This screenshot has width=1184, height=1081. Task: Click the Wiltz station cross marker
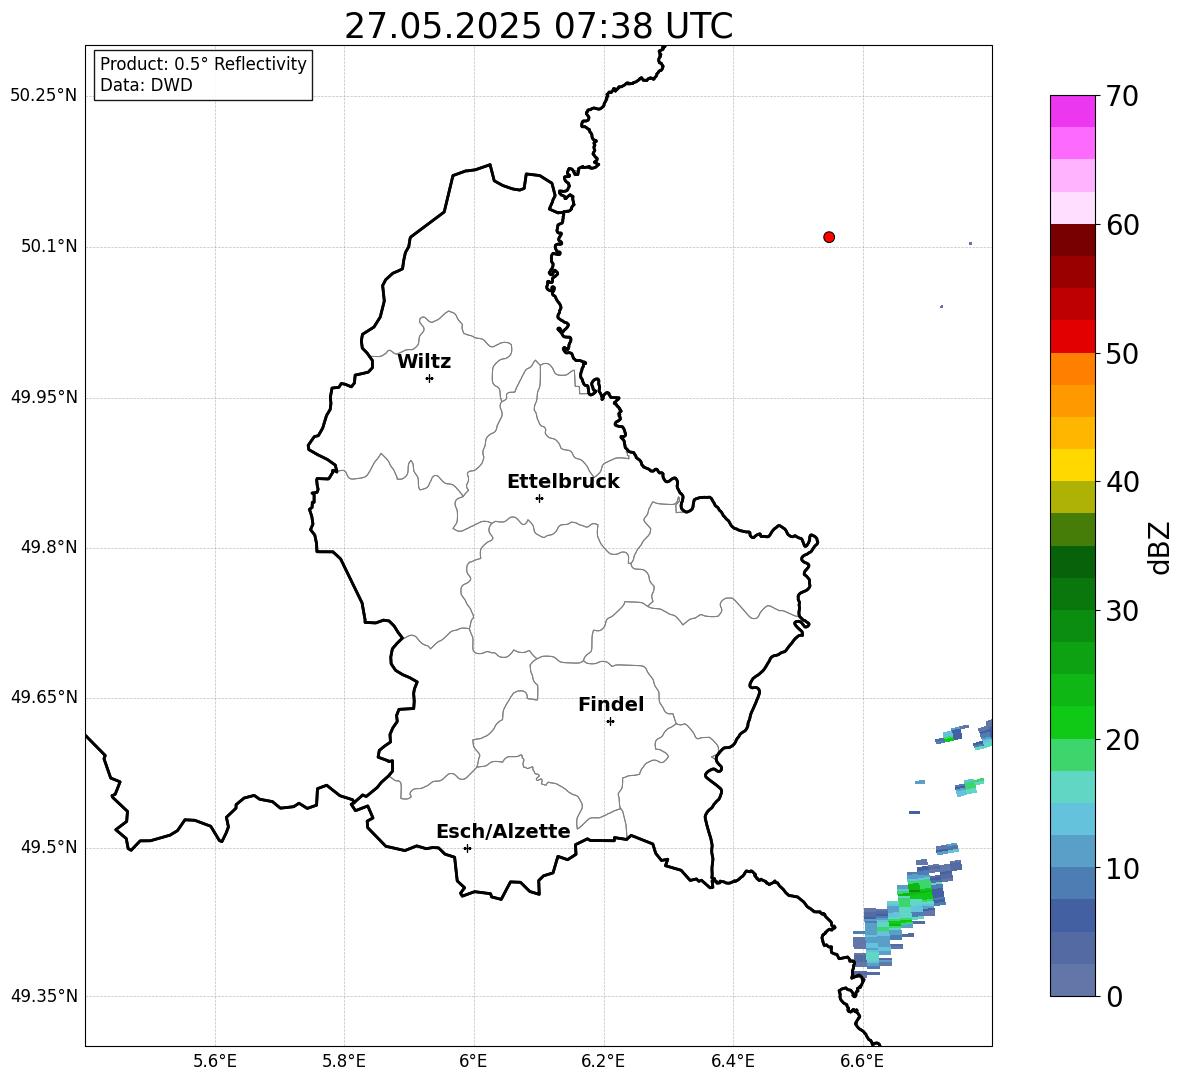pyautogui.click(x=430, y=378)
